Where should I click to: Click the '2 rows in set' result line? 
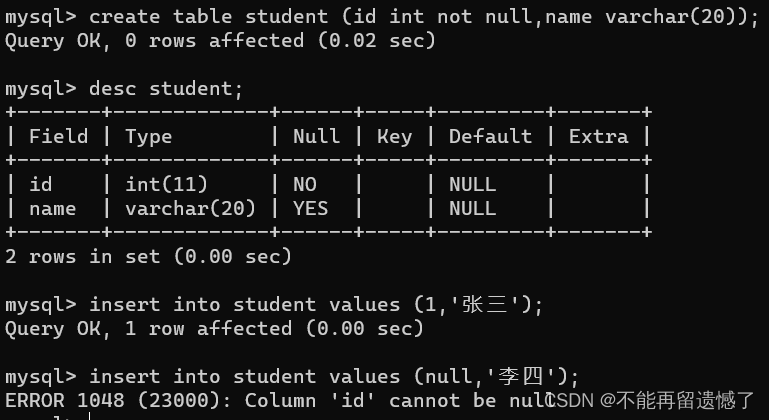149,257
